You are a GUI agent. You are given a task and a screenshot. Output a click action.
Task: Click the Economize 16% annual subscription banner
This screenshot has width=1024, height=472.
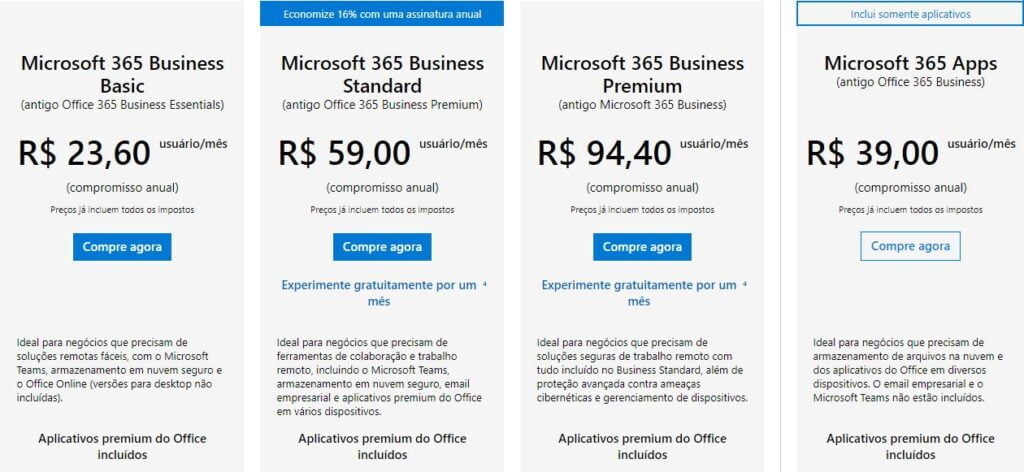click(x=382, y=14)
